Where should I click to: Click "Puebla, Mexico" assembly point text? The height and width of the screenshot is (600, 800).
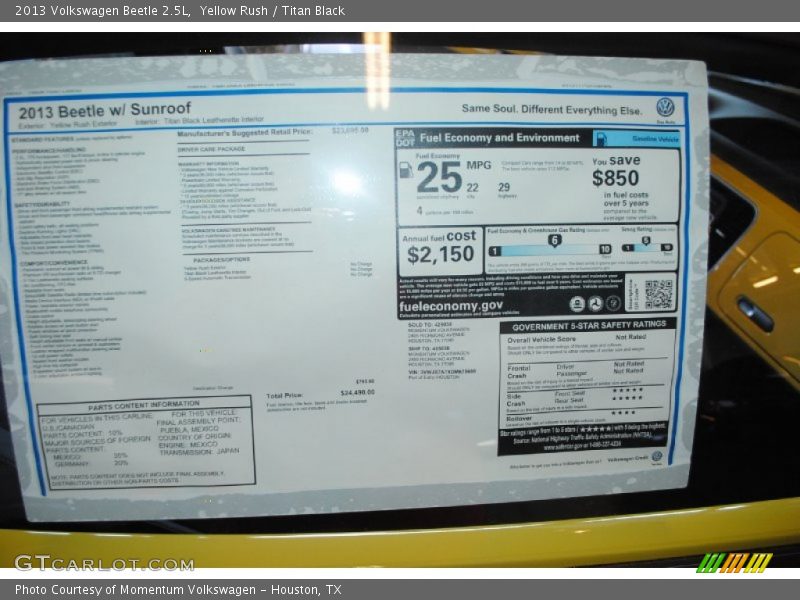(x=189, y=429)
